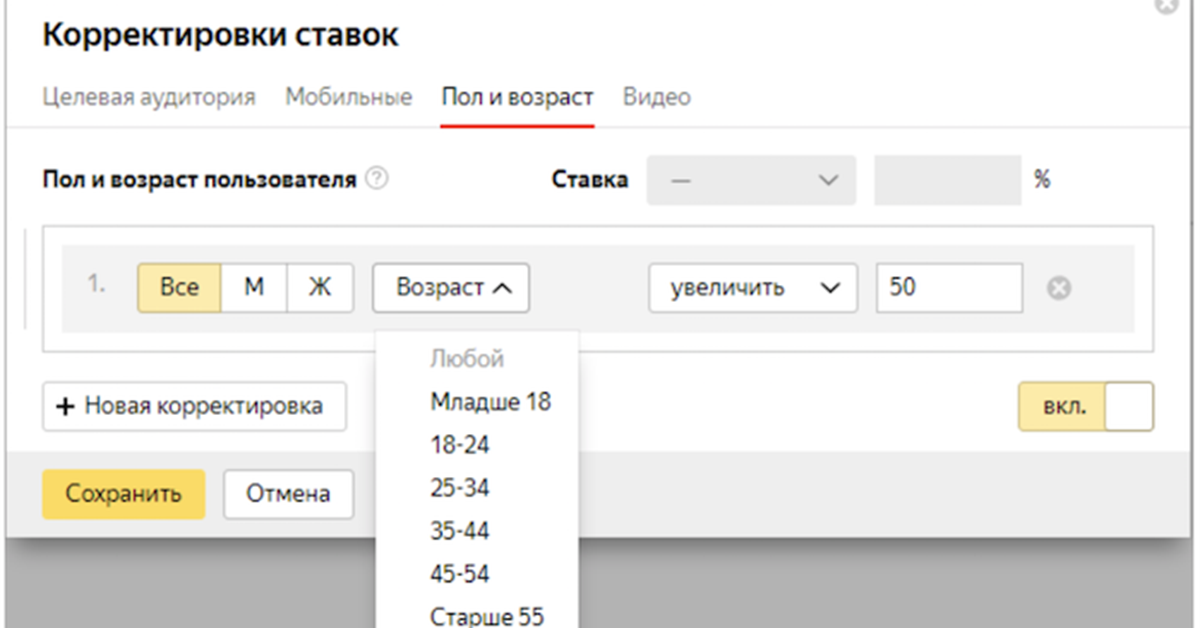Open the Видео tab
1200x628 pixels.
[x=656, y=97]
